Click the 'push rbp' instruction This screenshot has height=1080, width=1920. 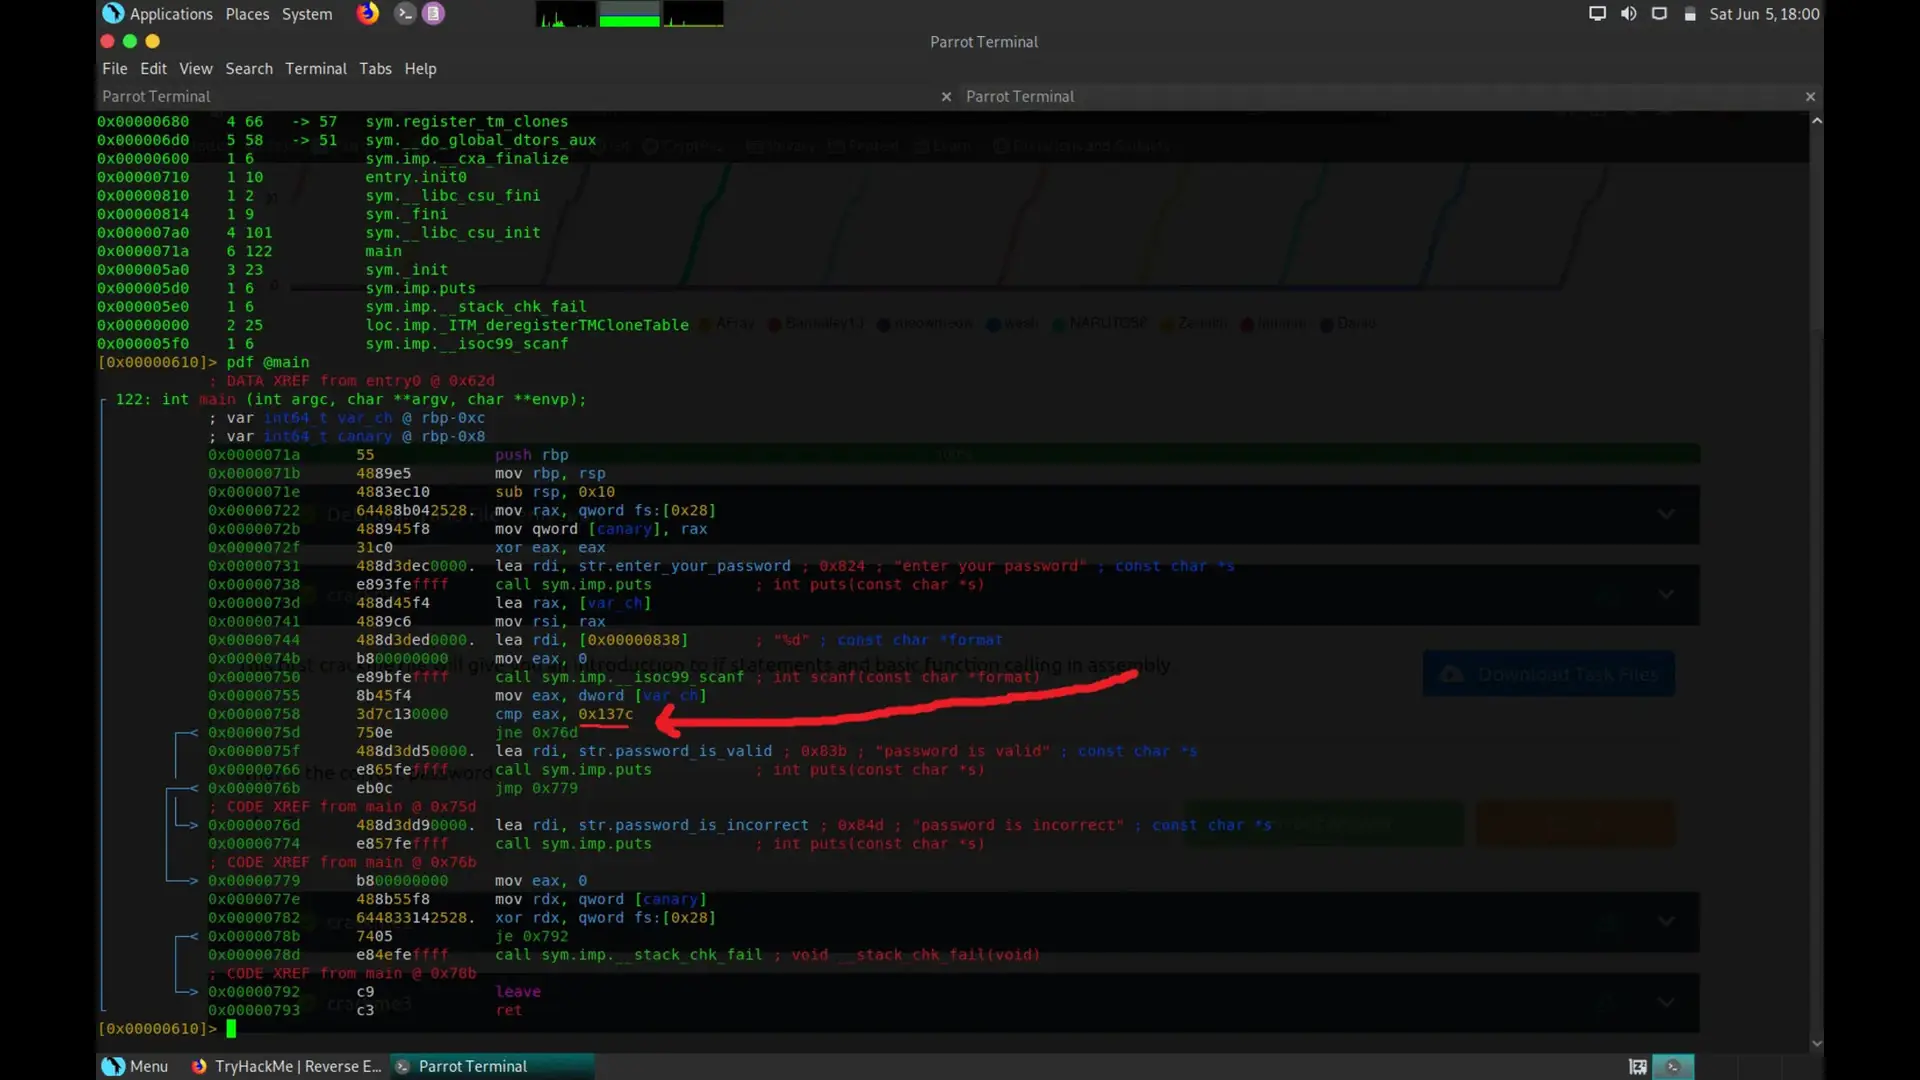(532, 455)
